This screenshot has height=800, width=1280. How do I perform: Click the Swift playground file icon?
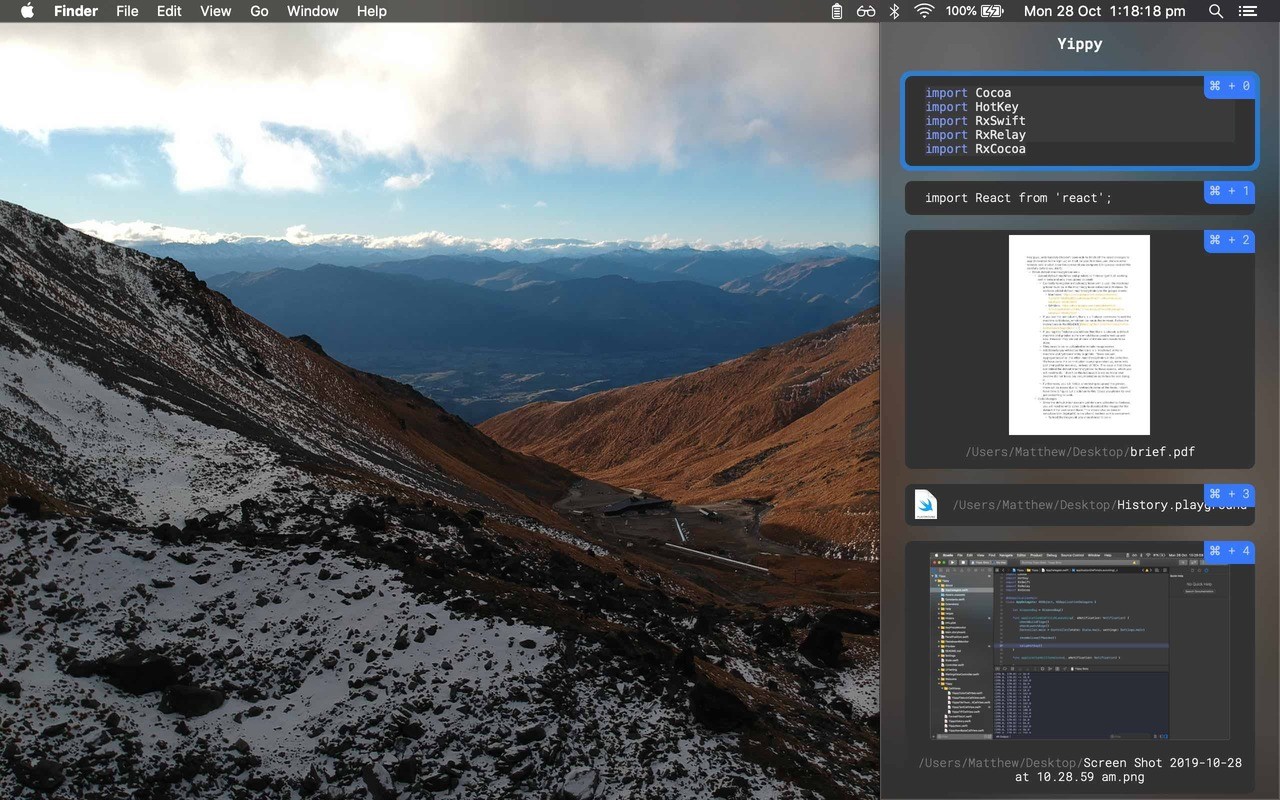tap(926, 505)
